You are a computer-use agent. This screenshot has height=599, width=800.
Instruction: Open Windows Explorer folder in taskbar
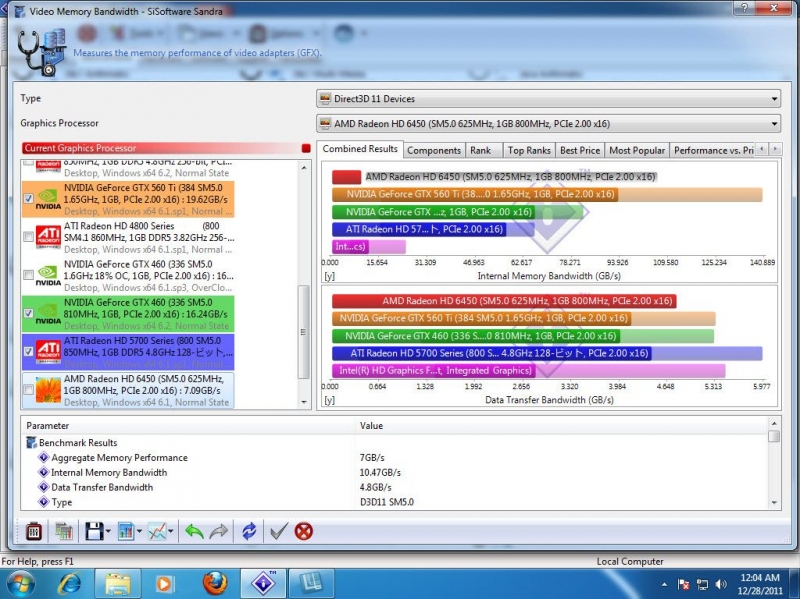click(117, 584)
